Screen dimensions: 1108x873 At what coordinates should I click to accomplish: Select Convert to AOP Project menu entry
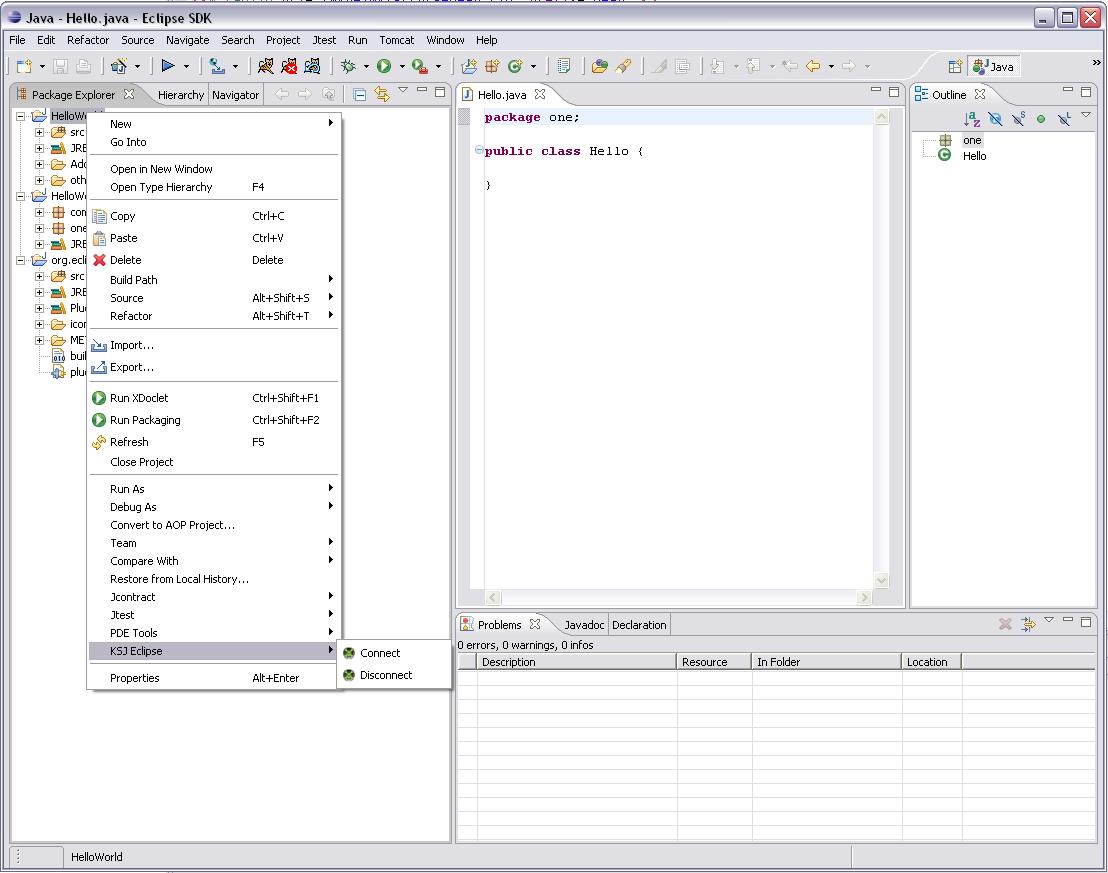[213, 525]
